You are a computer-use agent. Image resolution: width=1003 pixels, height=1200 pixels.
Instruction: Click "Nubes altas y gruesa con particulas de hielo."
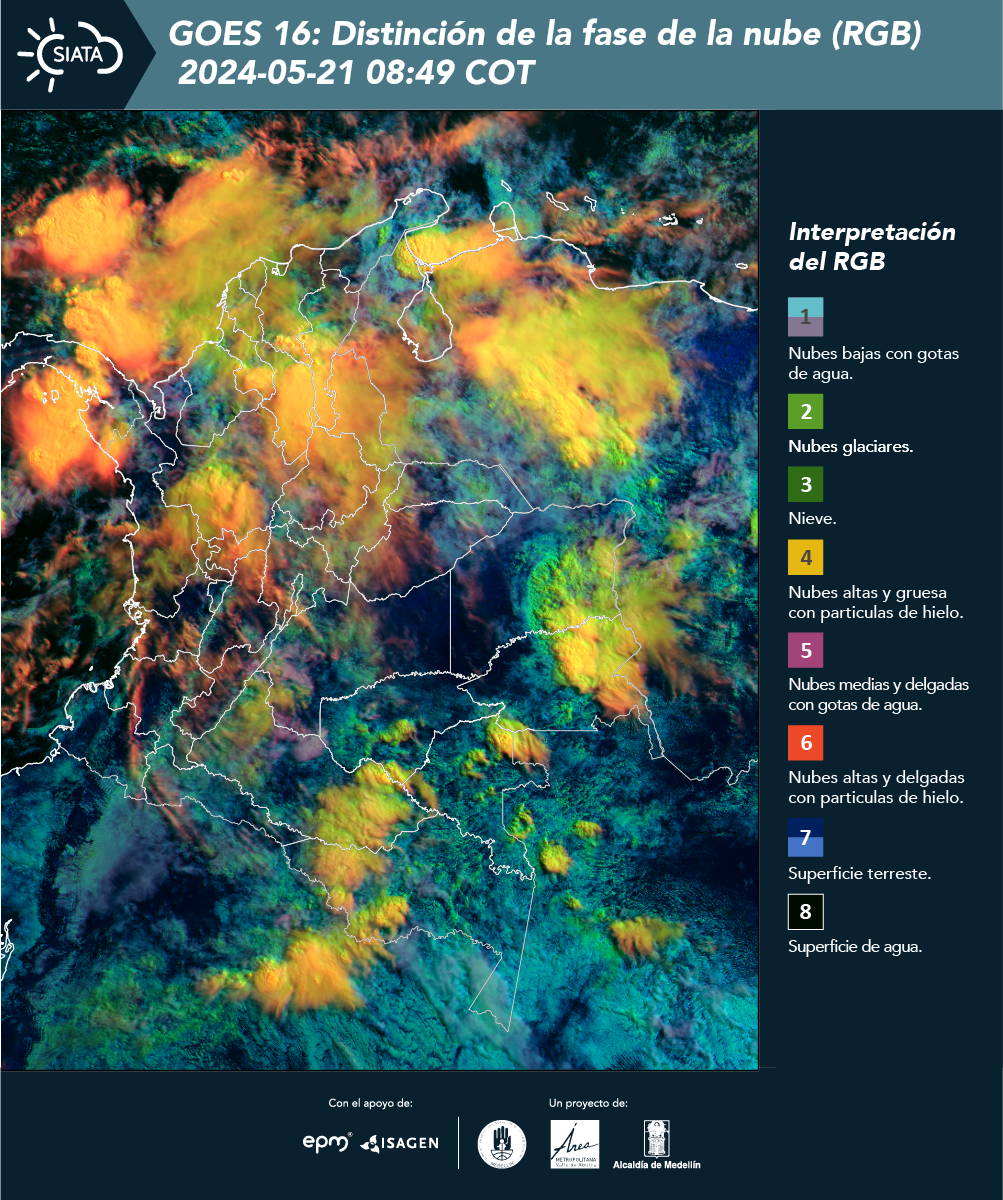pyautogui.click(x=876, y=602)
